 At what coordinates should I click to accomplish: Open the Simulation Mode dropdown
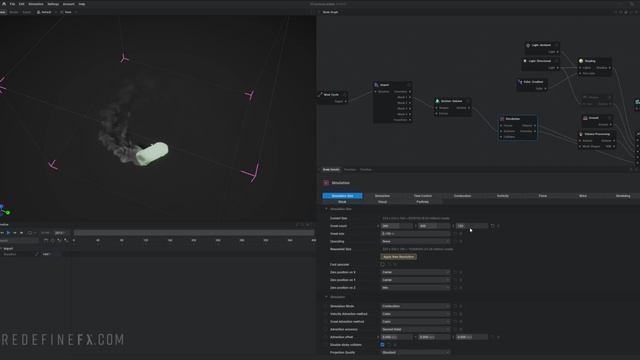point(415,306)
